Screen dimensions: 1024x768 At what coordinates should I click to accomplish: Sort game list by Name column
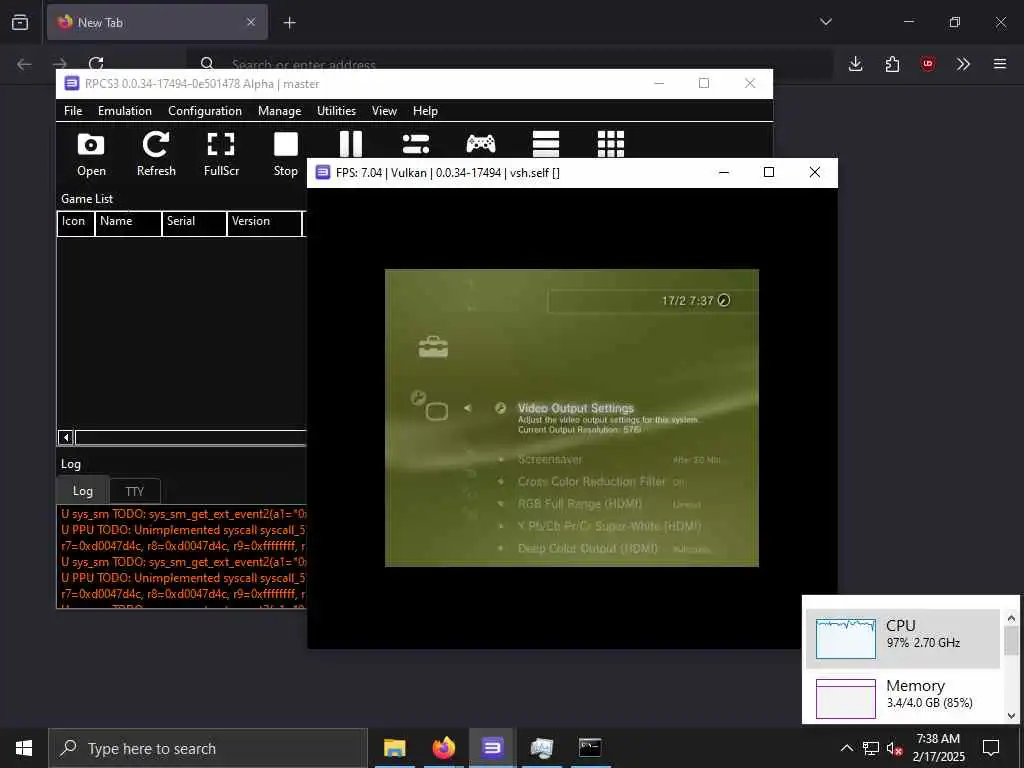coord(129,222)
